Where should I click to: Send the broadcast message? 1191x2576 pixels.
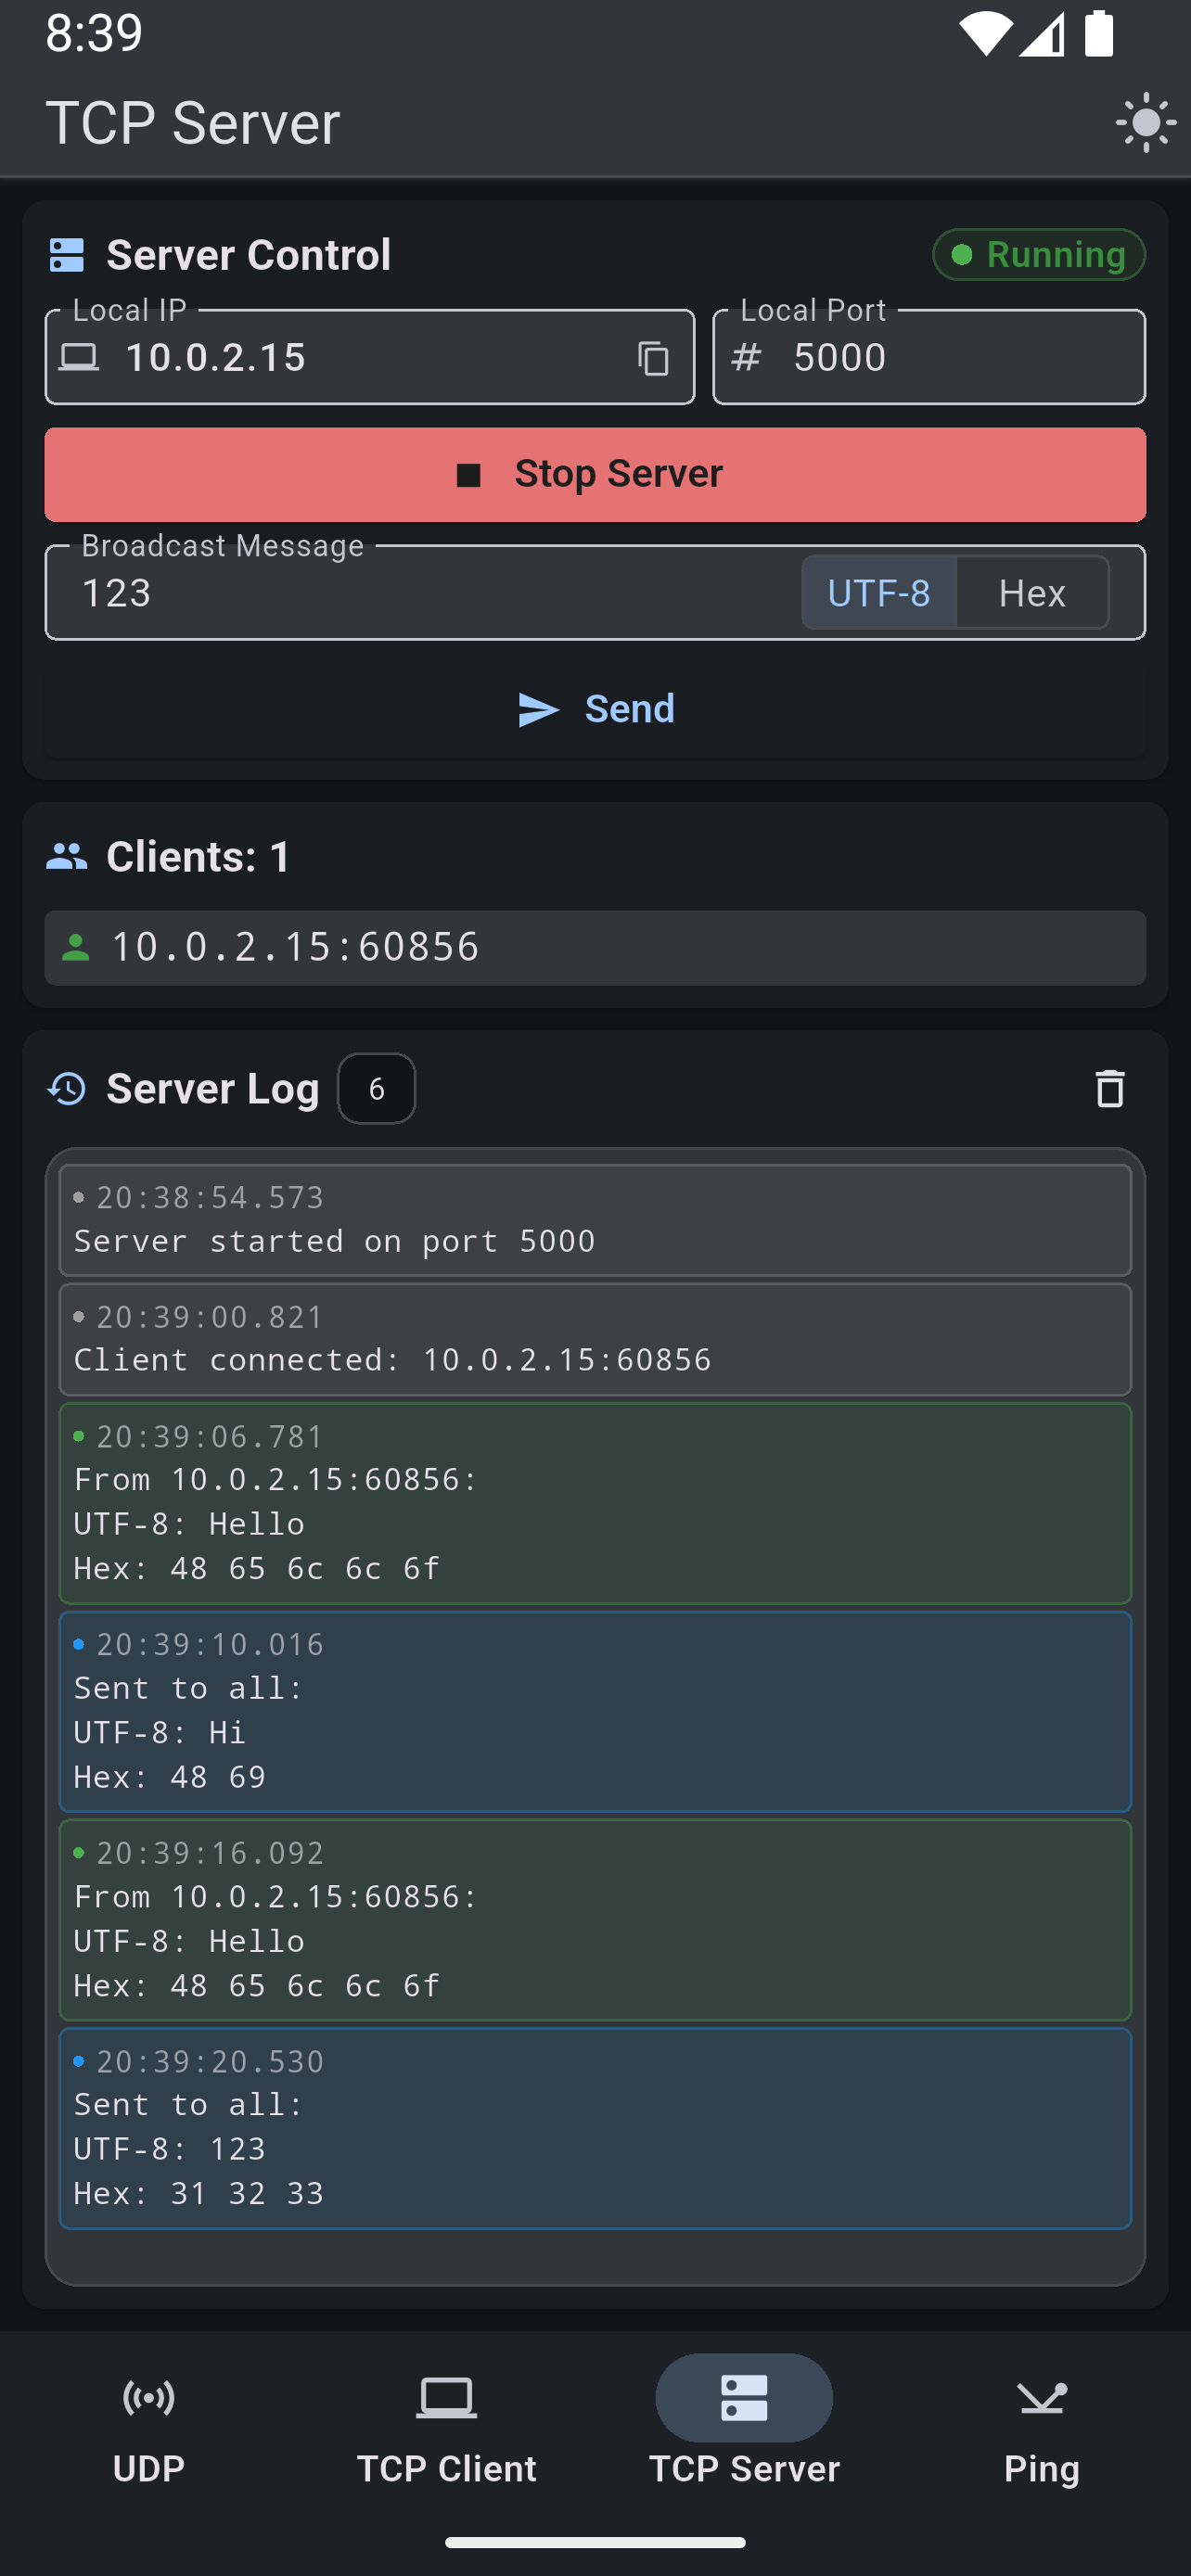[x=595, y=710]
